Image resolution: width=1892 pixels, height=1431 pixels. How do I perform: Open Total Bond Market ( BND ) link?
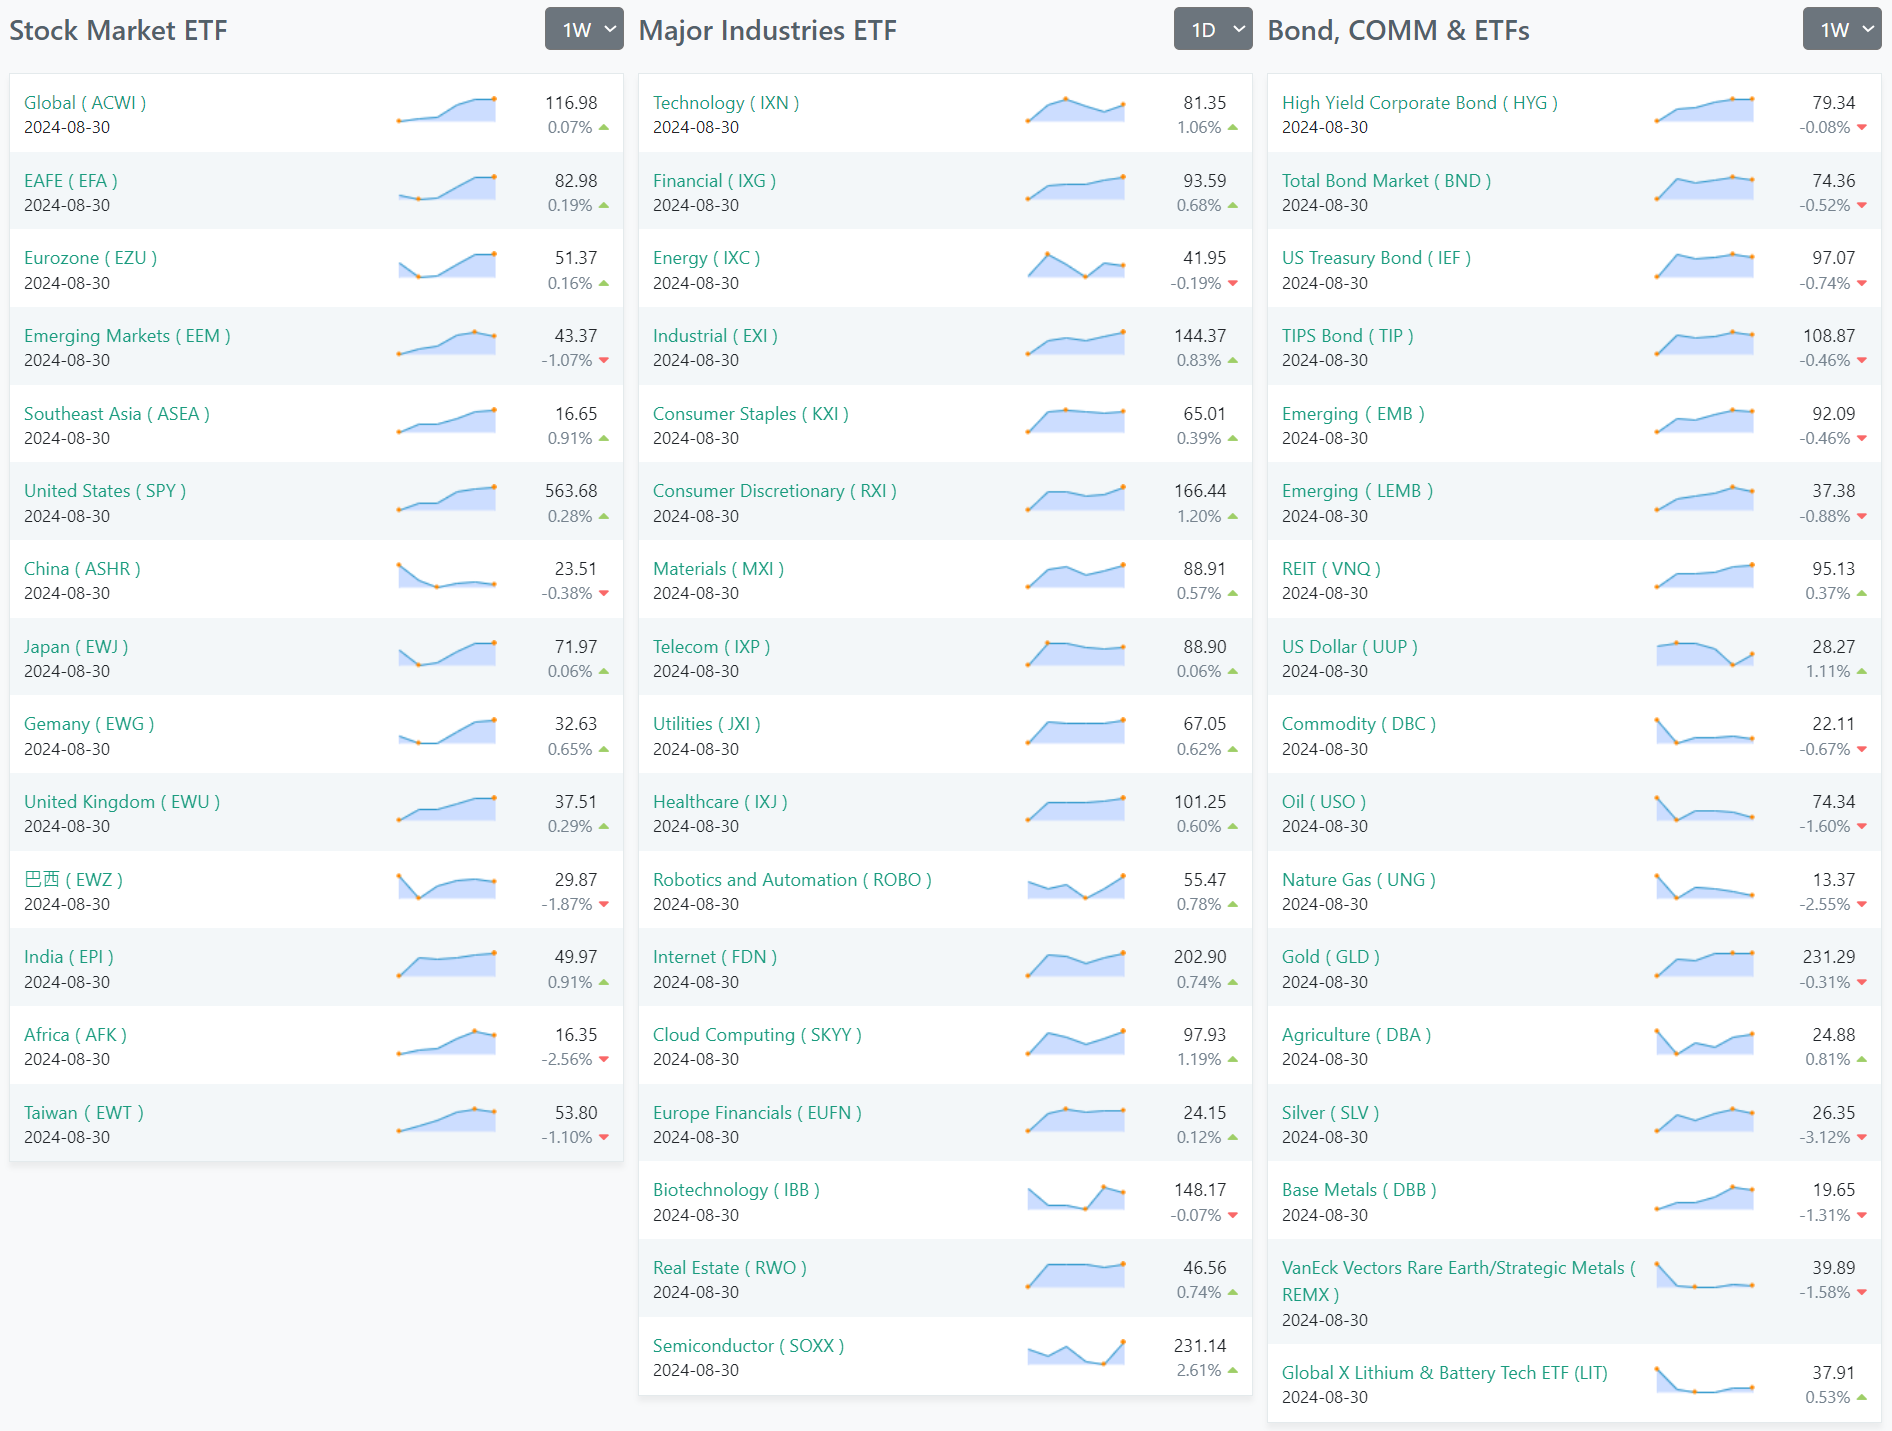coord(1386,181)
